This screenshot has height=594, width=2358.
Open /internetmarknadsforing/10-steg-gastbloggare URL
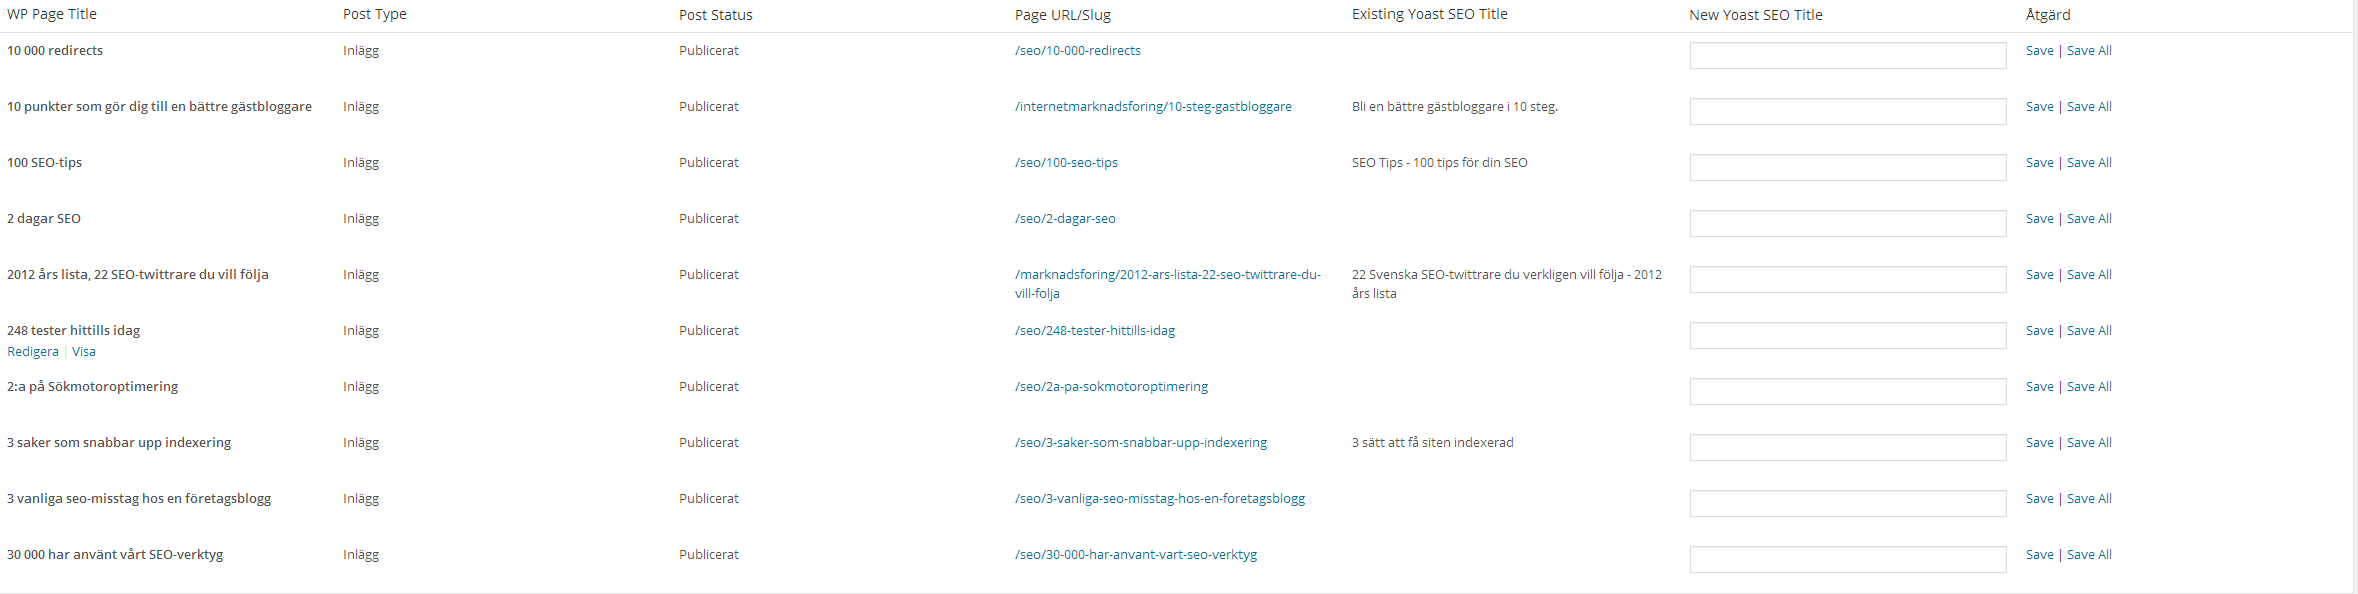1153,106
